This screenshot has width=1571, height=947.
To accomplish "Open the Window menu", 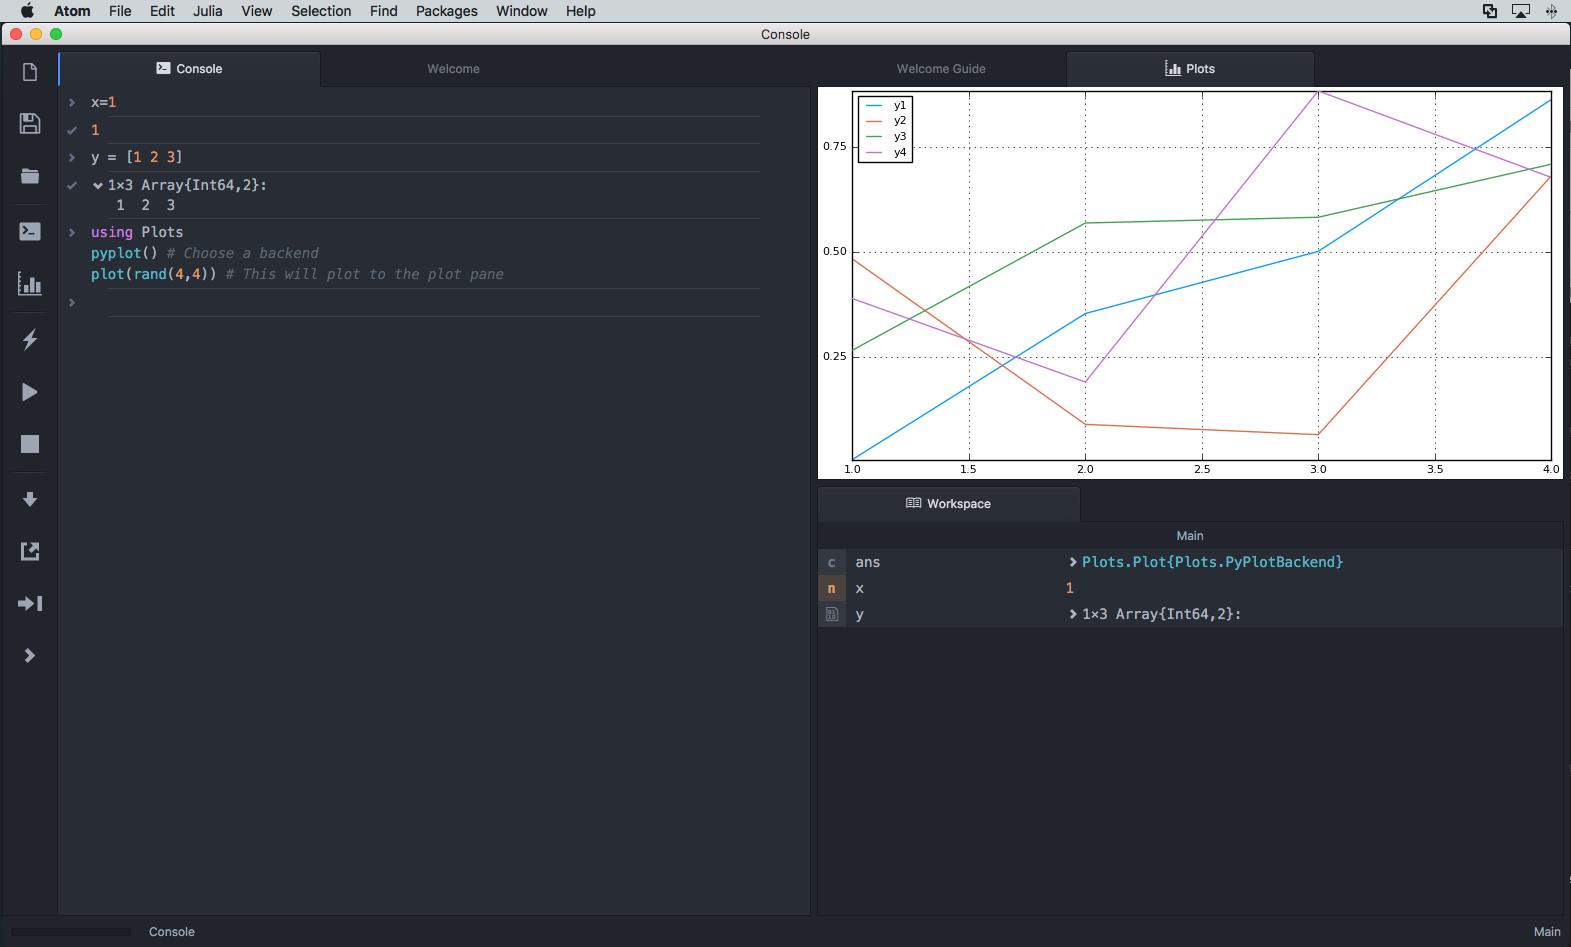I will (522, 11).
